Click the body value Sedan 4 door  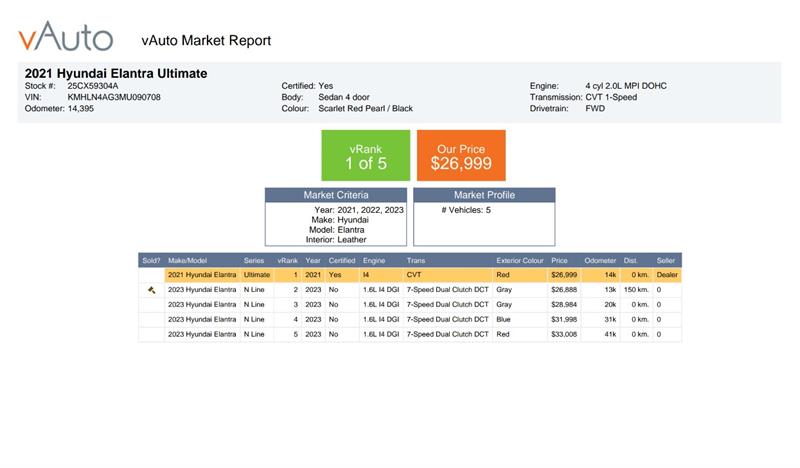click(x=344, y=97)
